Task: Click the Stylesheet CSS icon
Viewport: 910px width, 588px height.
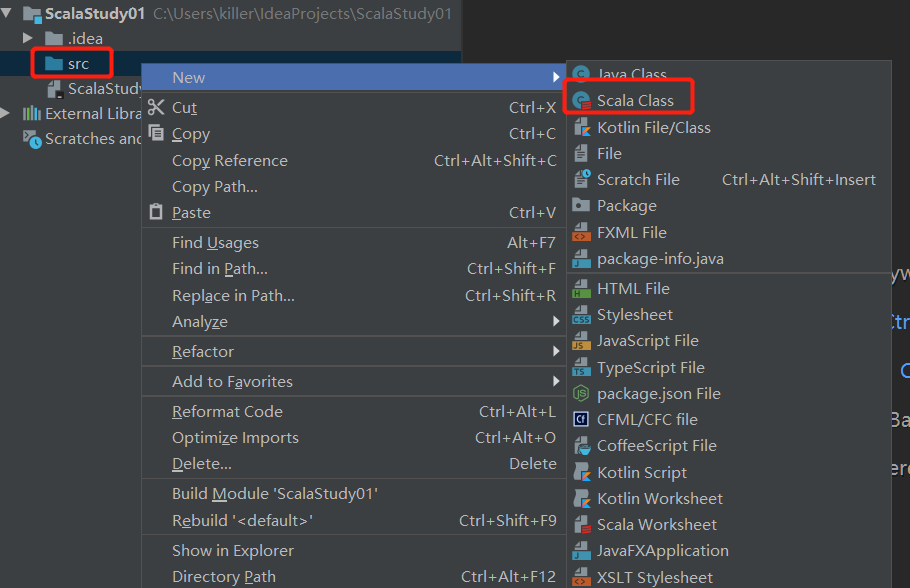Action: click(x=581, y=315)
